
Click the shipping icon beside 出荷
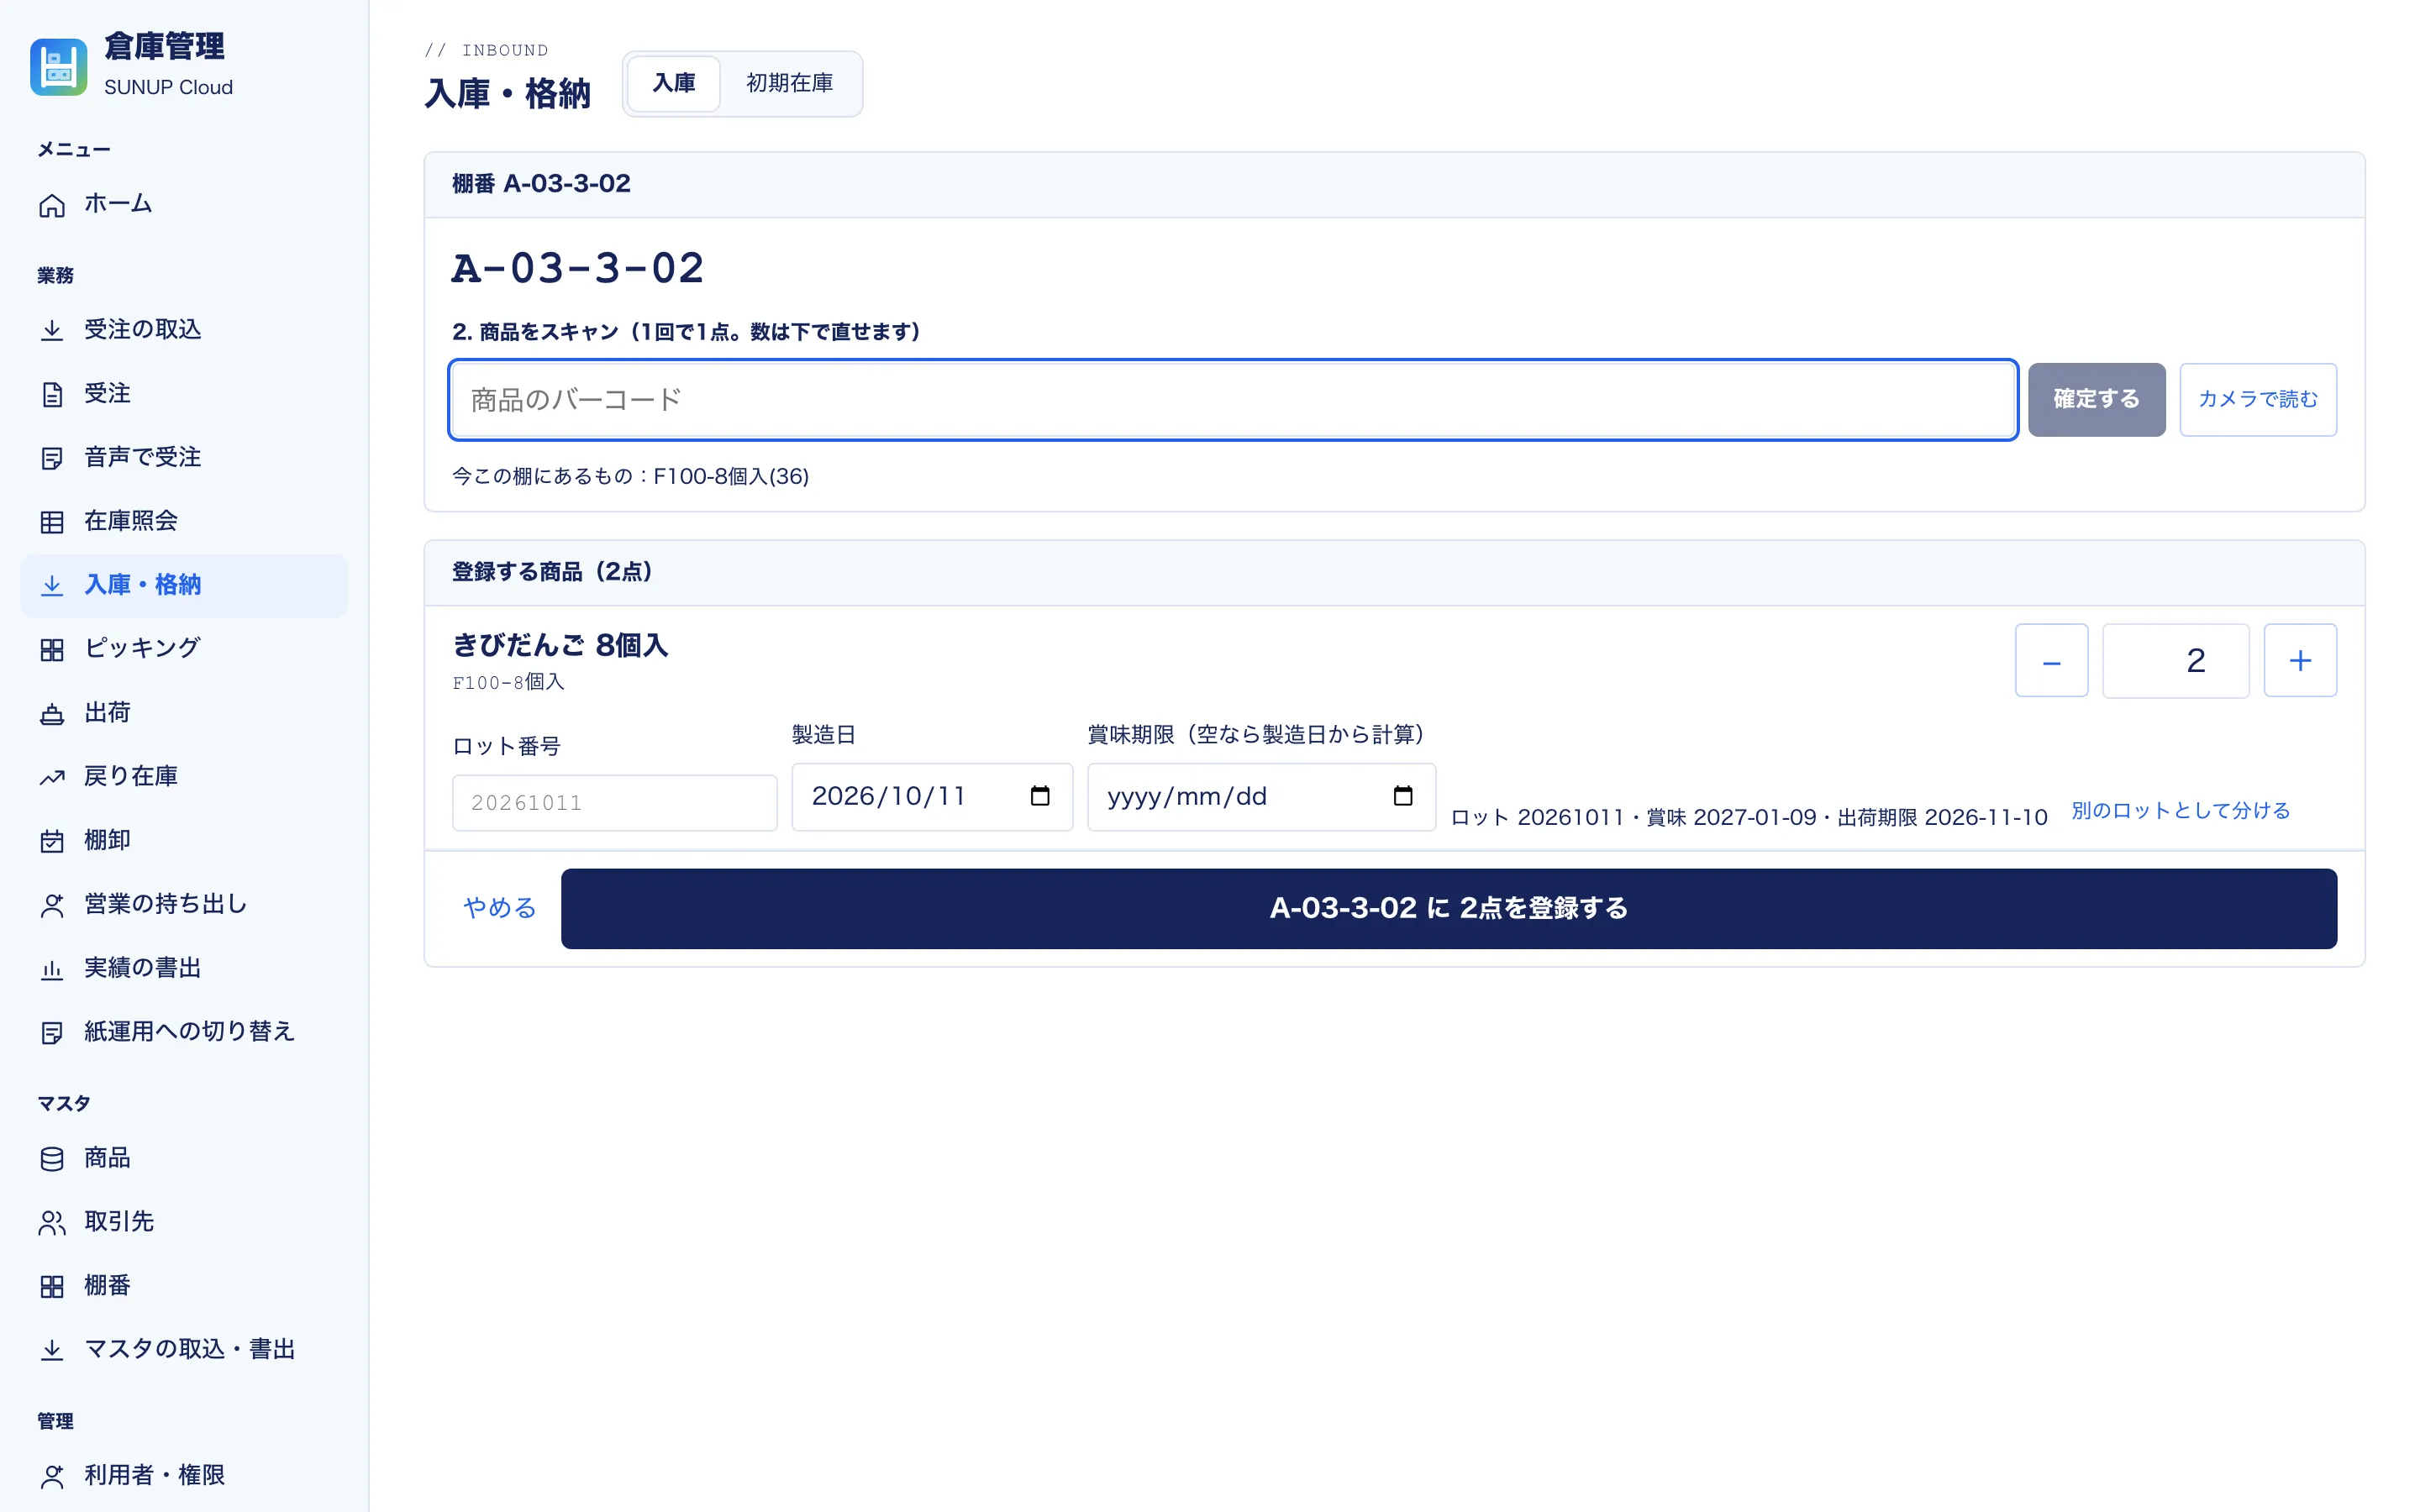pyautogui.click(x=52, y=713)
